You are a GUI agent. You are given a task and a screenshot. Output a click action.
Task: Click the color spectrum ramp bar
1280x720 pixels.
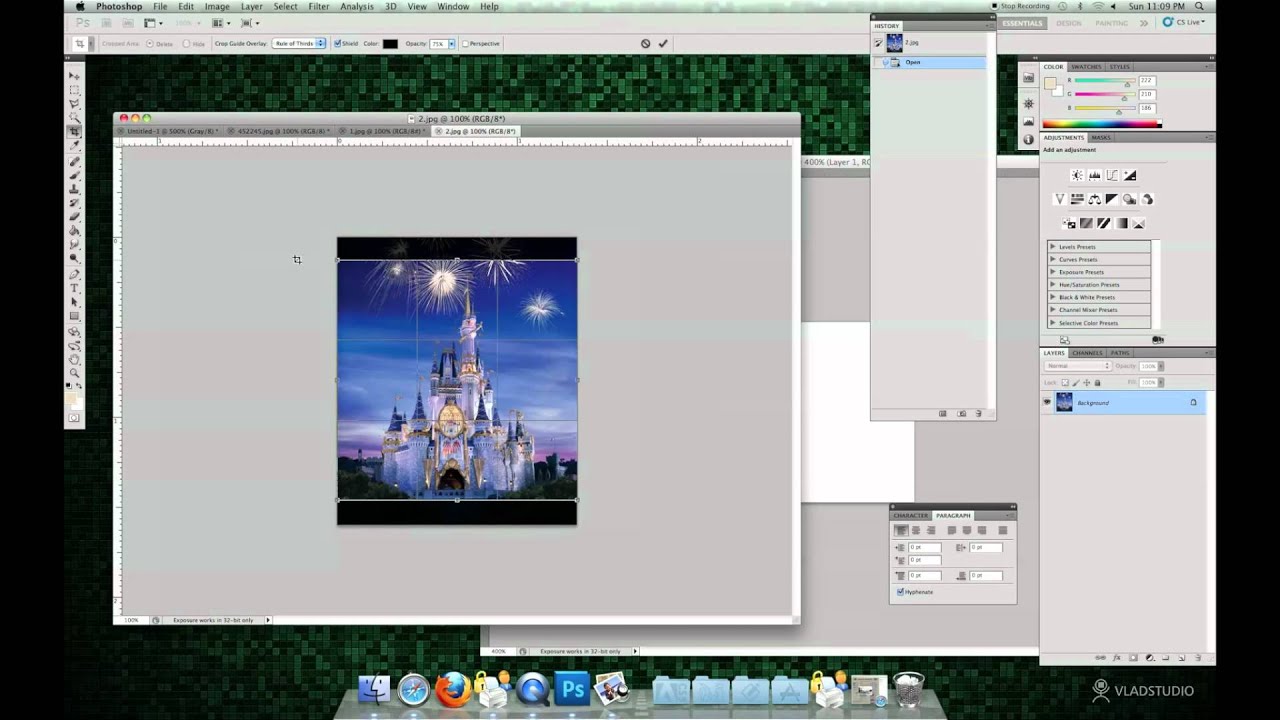point(1101,124)
